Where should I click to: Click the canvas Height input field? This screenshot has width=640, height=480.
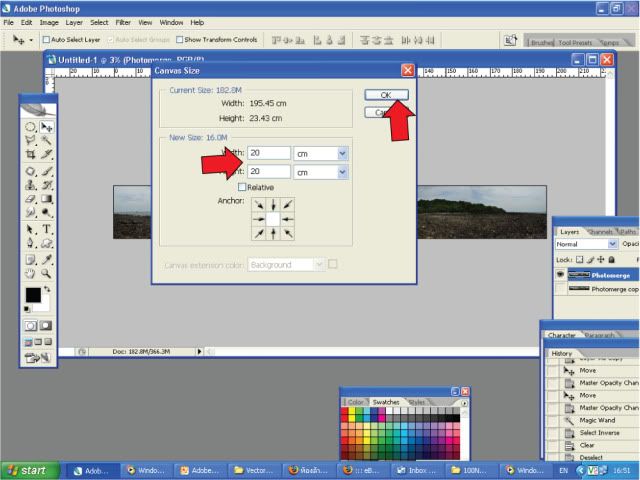tap(269, 171)
